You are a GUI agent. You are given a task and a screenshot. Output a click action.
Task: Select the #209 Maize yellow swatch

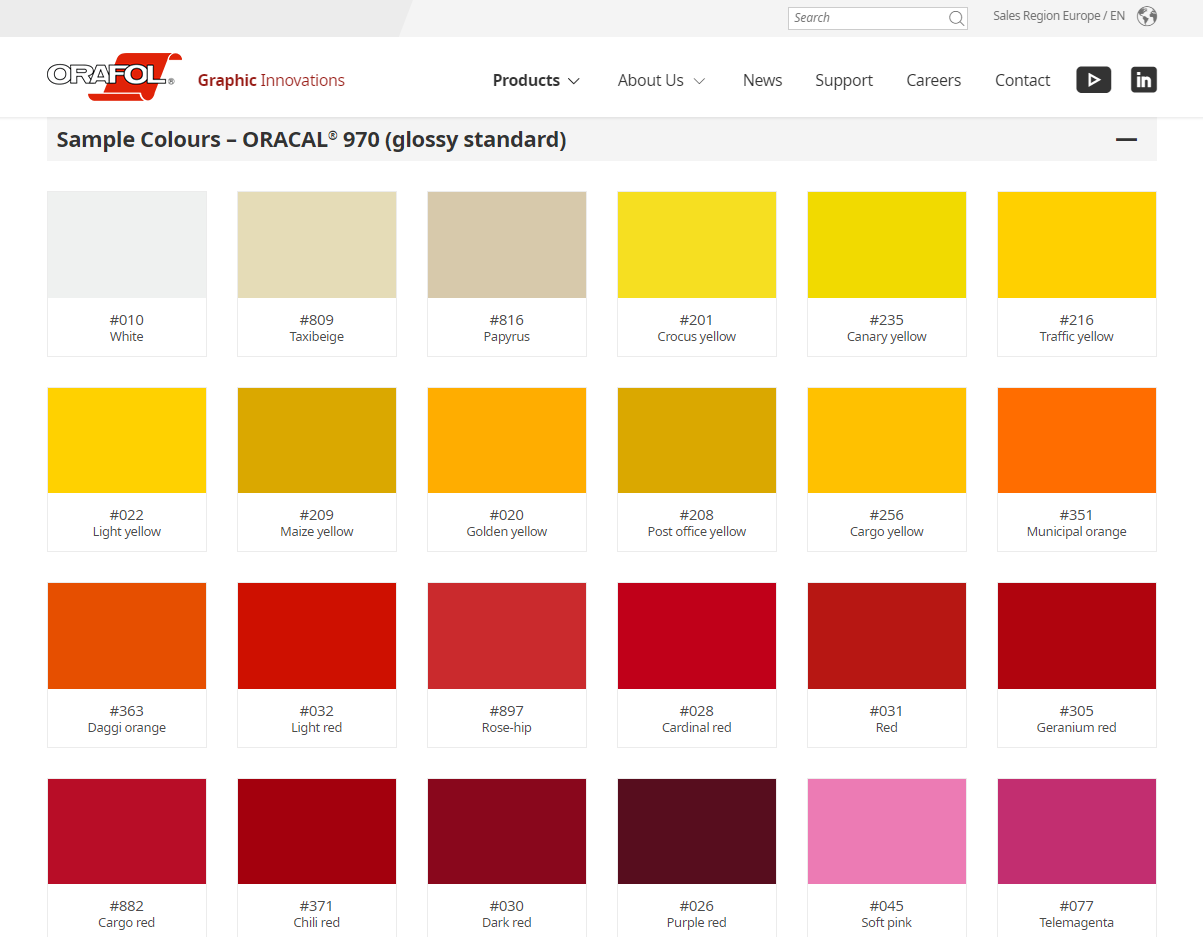317,469
